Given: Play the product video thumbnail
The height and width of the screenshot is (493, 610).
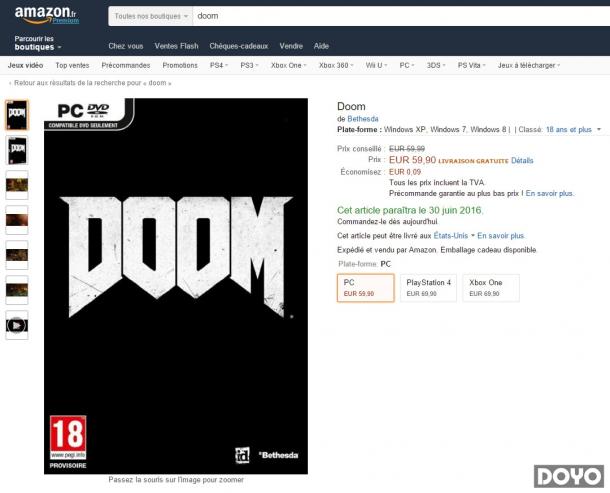Looking at the screenshot, I should point(17,325).
